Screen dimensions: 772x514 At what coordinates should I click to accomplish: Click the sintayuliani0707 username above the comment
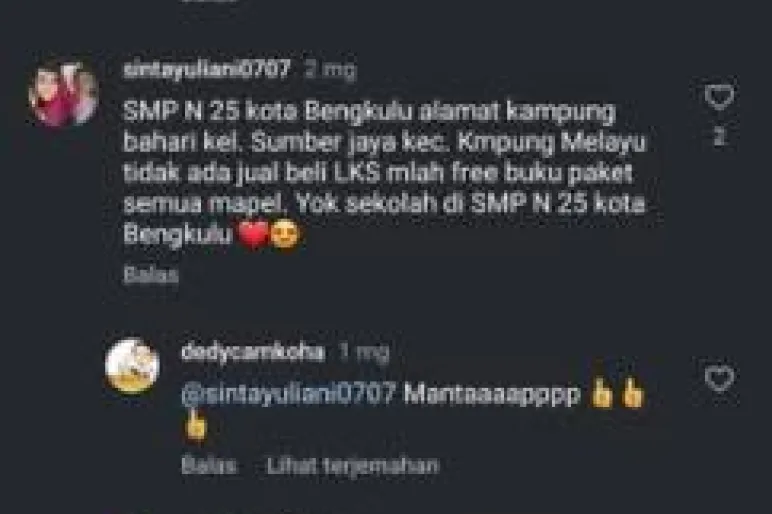207,69
